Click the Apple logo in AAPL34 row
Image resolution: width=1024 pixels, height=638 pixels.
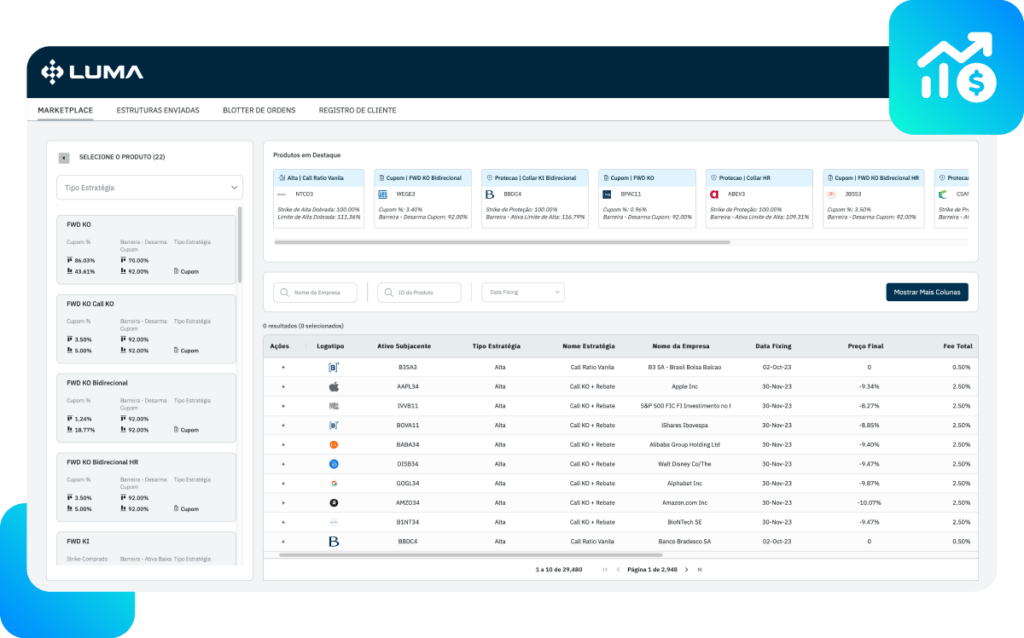pos(334,386)
